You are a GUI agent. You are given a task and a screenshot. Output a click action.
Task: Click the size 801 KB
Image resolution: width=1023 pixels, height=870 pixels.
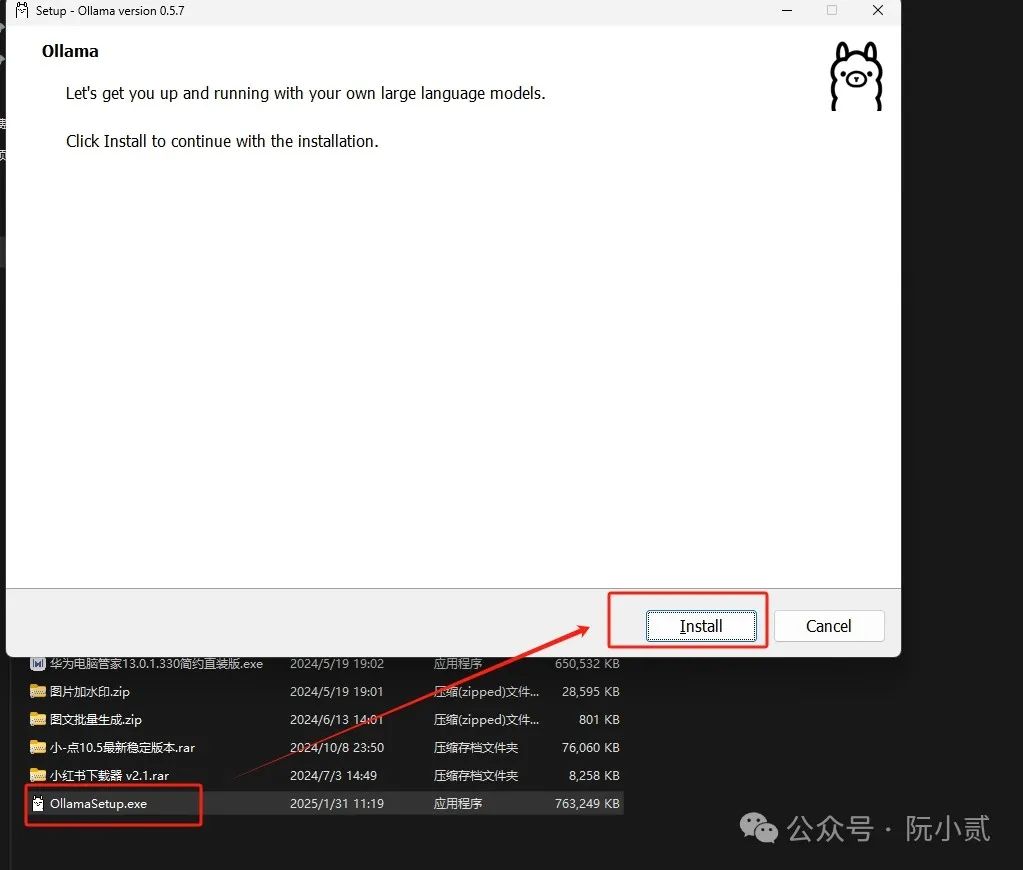coord(599,719)
